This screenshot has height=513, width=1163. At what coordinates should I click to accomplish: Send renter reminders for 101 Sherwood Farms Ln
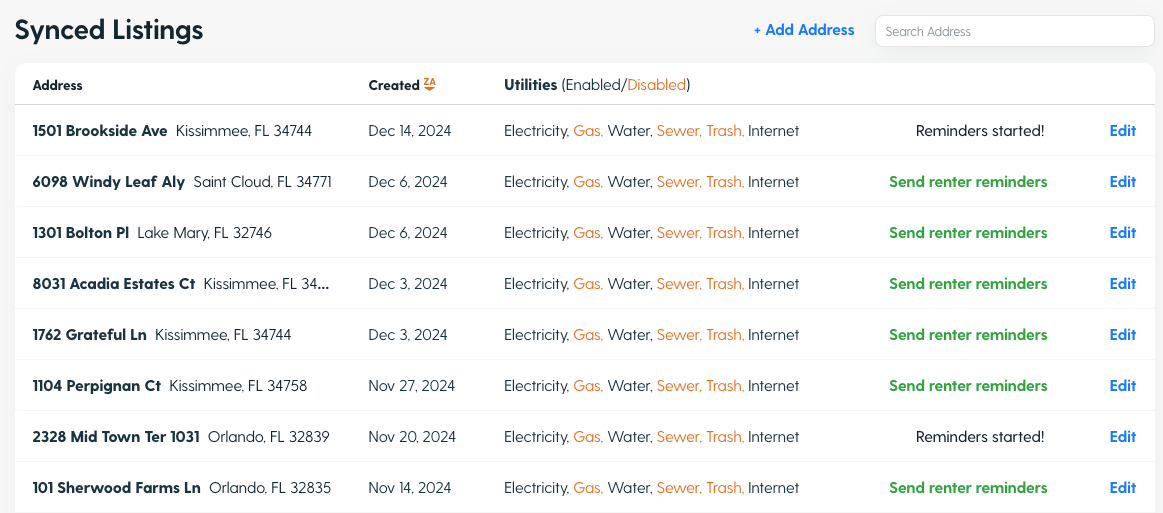(x=968, y=488)
